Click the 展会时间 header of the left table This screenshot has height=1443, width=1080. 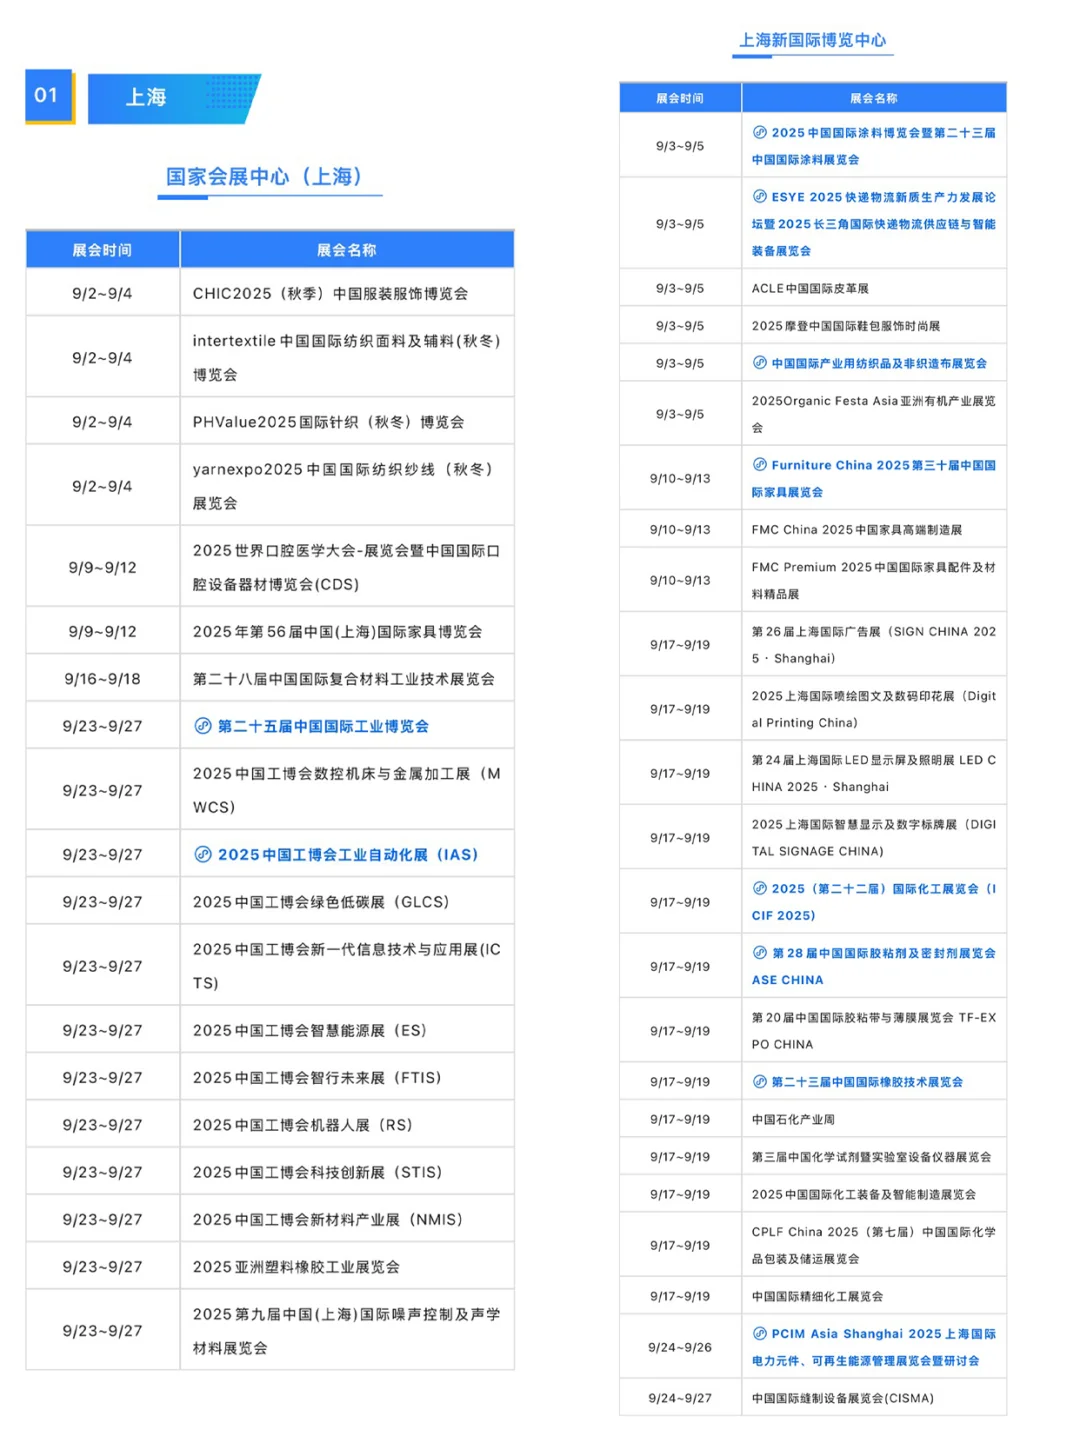[102, 249]
